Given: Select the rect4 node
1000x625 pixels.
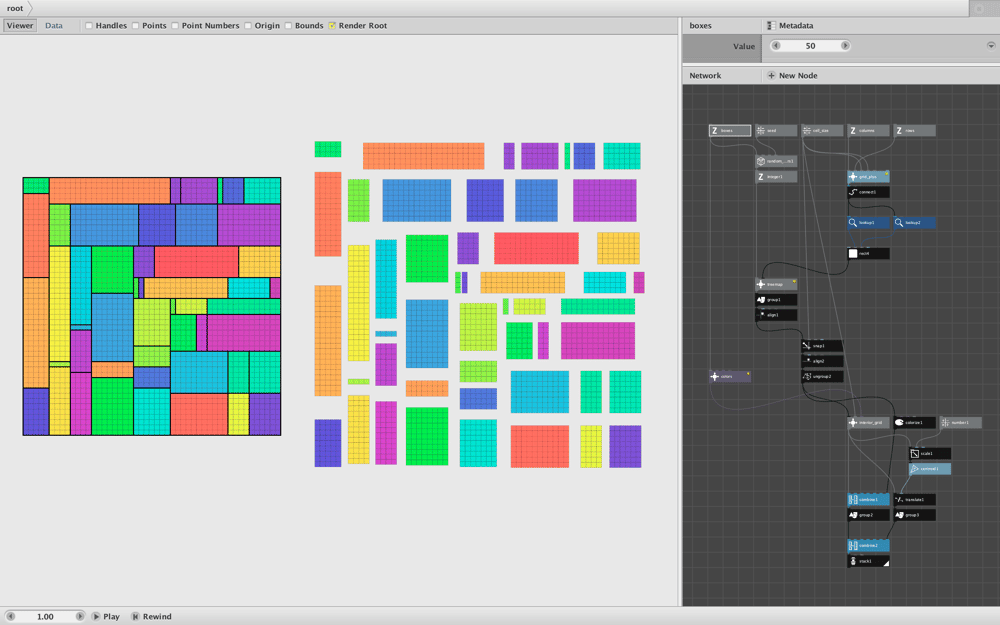Looking at the screenshot, I should (x=868, y=253).
